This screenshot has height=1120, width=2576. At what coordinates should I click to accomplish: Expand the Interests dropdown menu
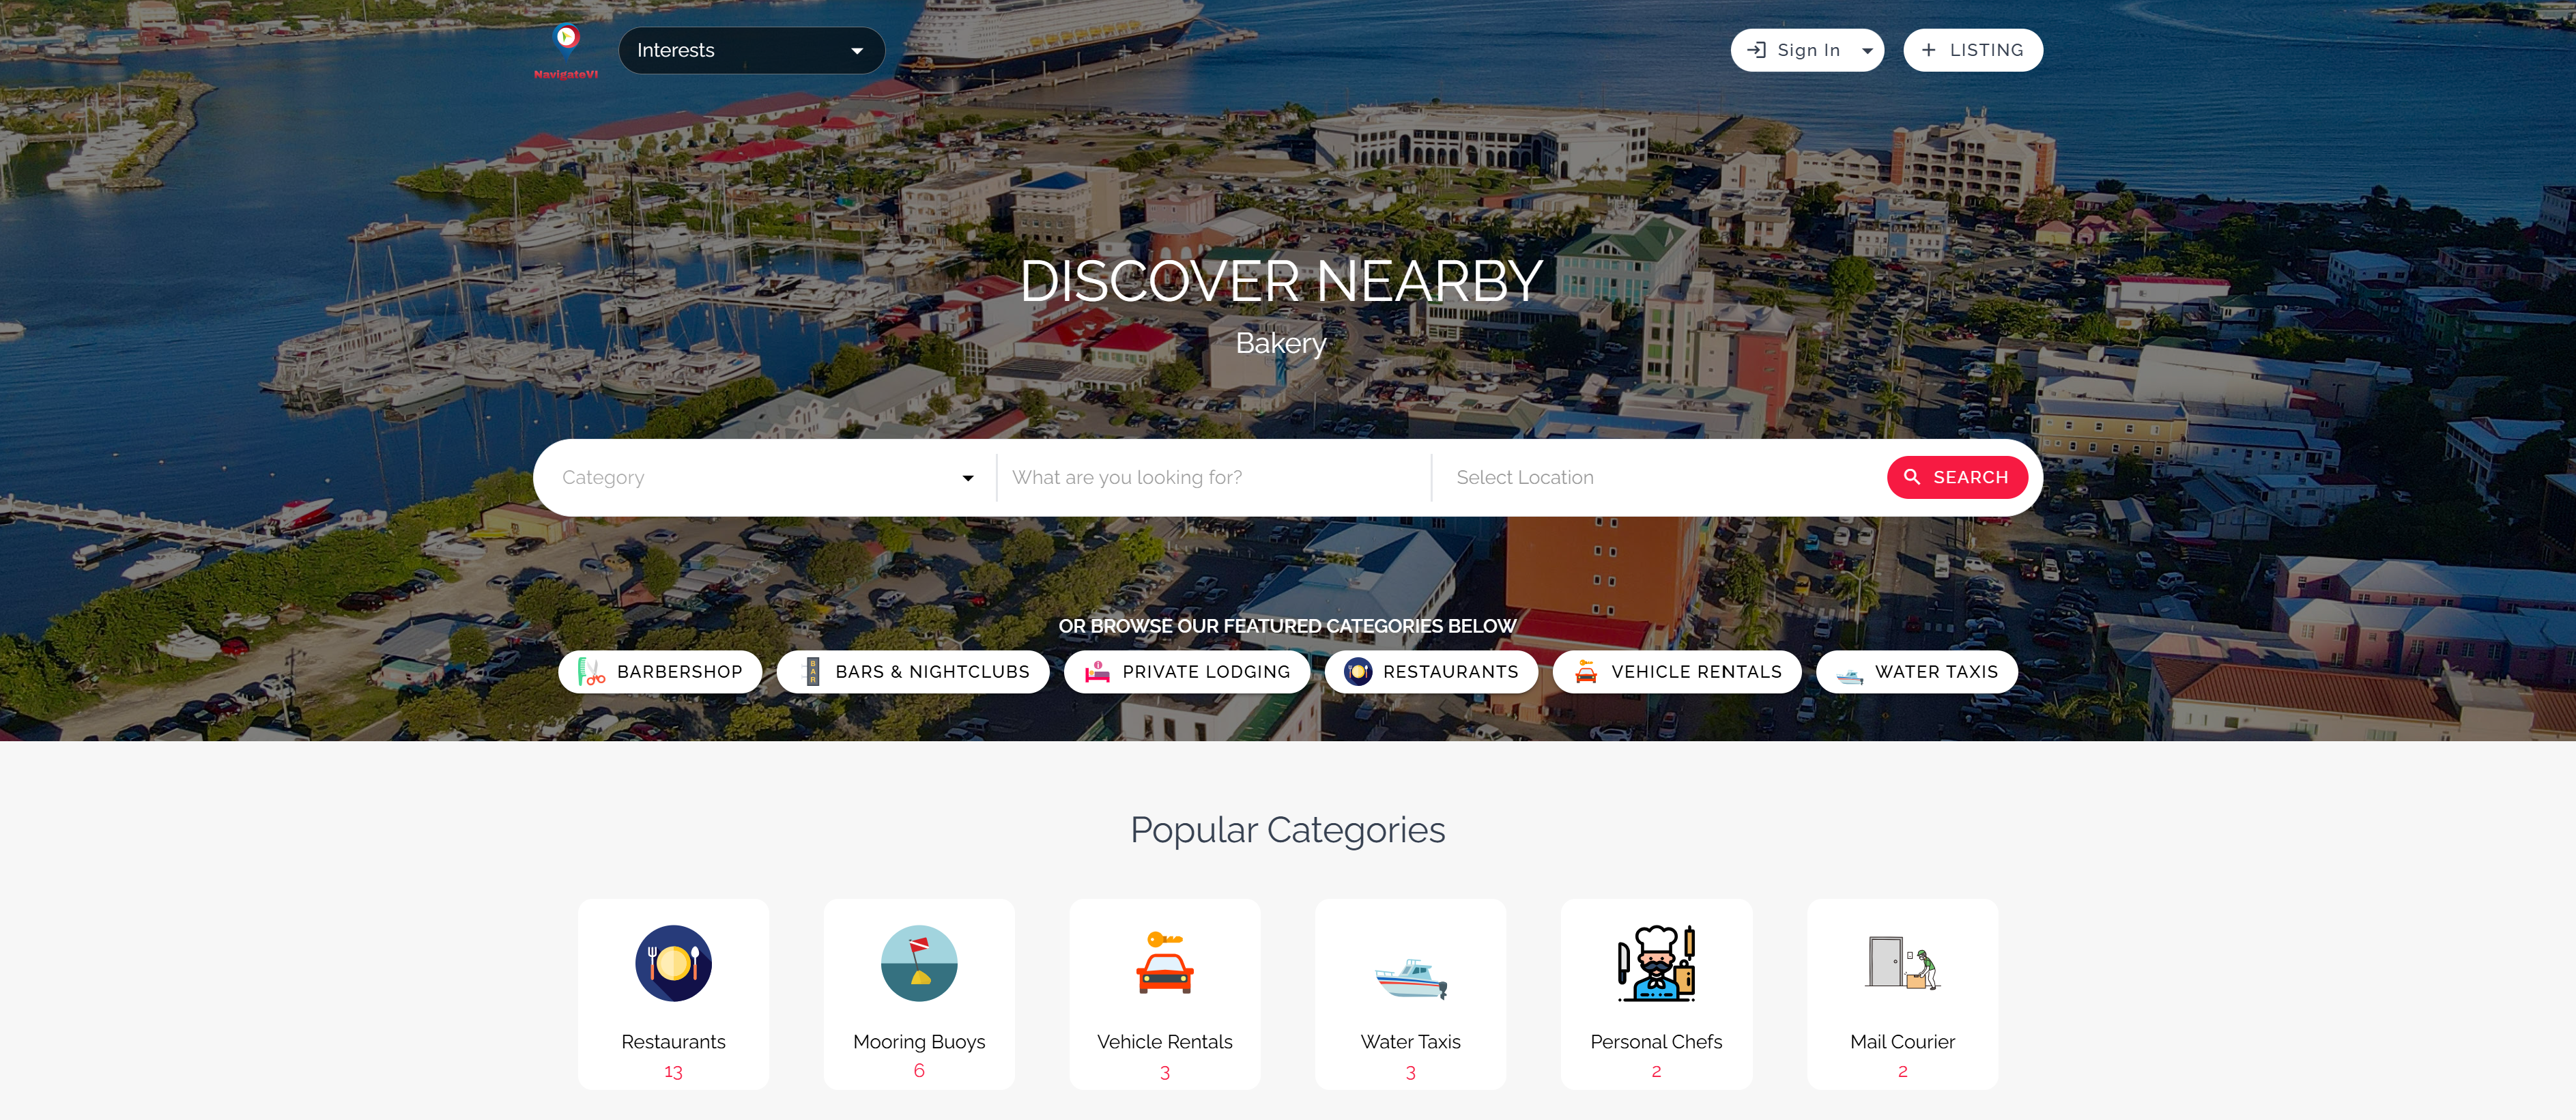coord(746,49)
